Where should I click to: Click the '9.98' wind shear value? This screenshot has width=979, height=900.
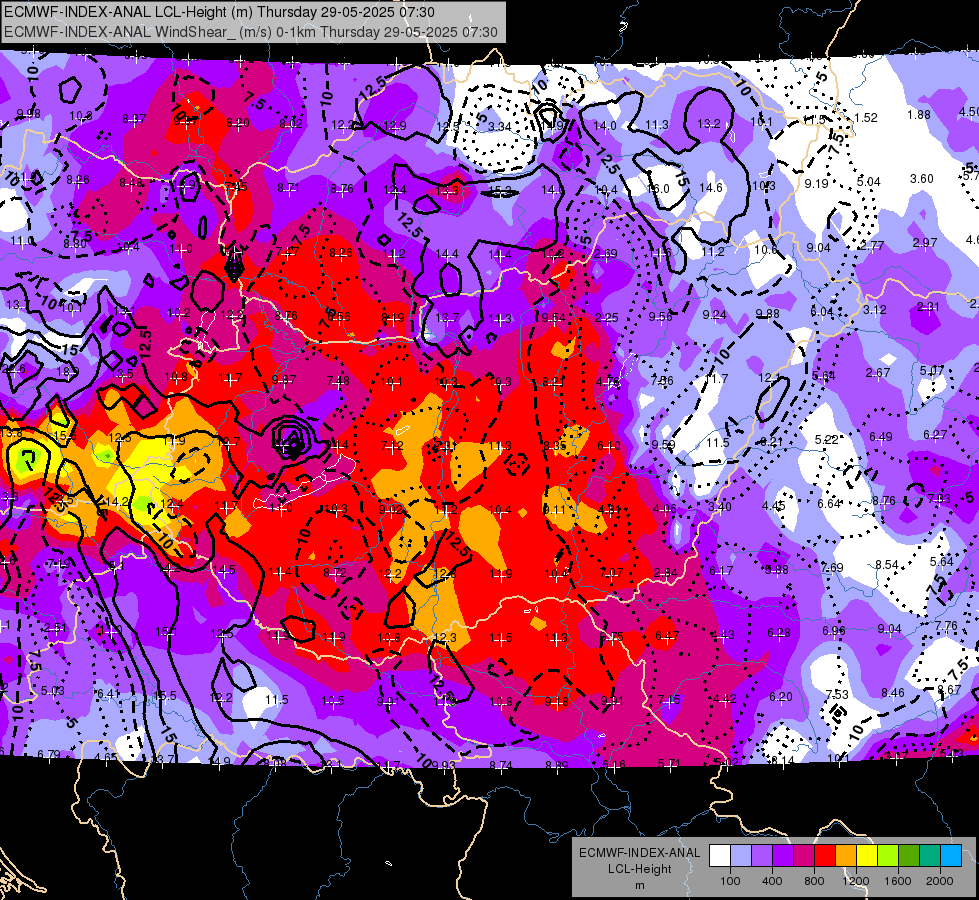point(28,114)
